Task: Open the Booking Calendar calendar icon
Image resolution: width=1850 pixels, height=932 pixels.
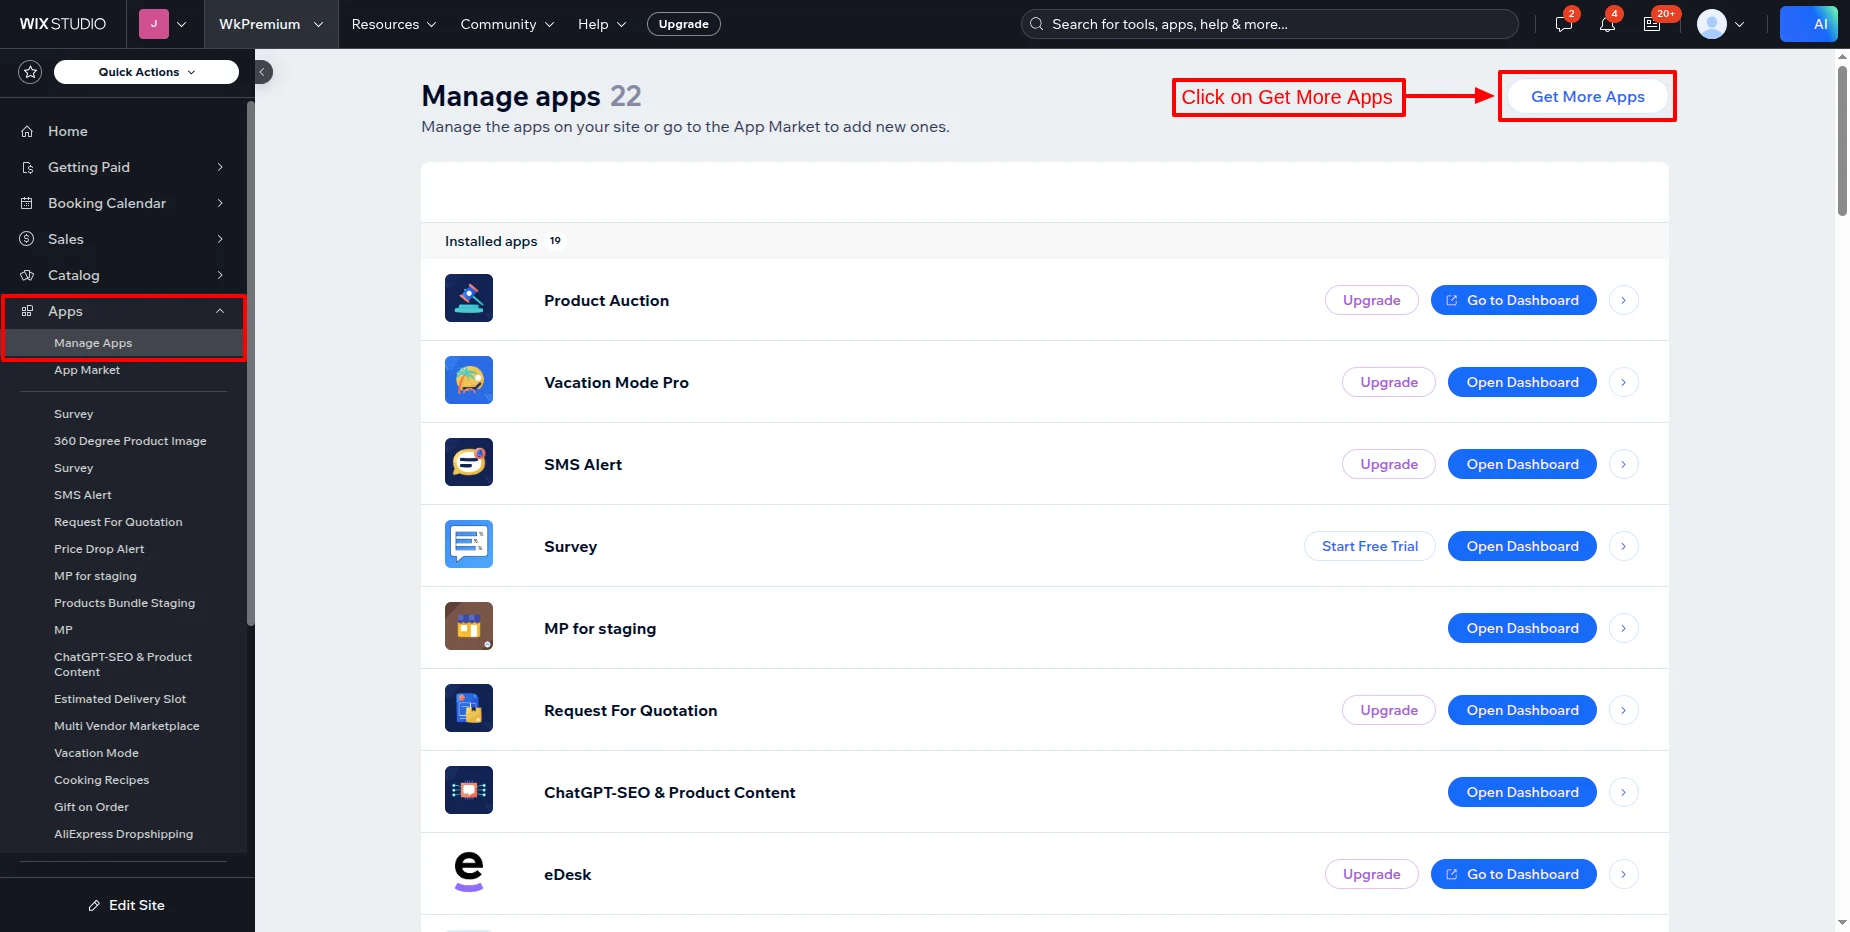Action: [28, 203]
